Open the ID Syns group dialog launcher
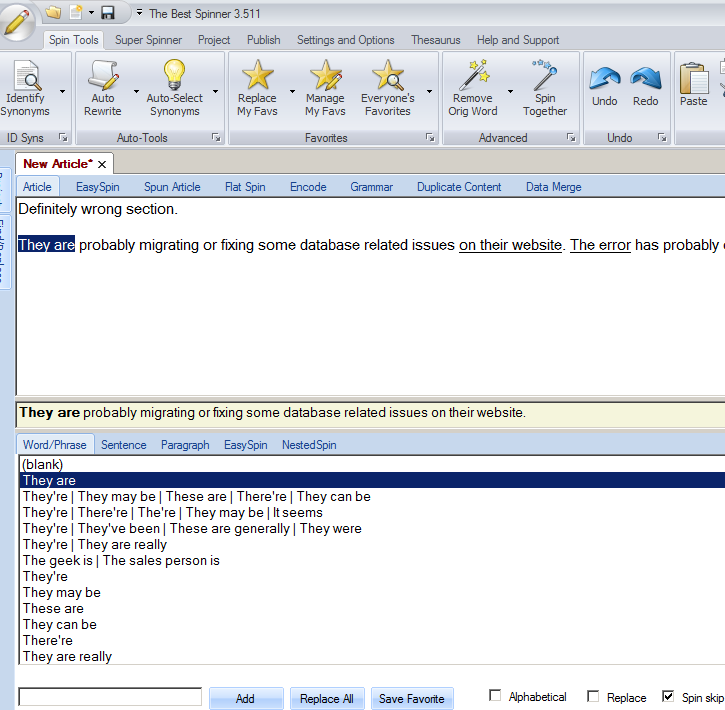The height and width of the screenshot is (710, 725). coord(63,137)
